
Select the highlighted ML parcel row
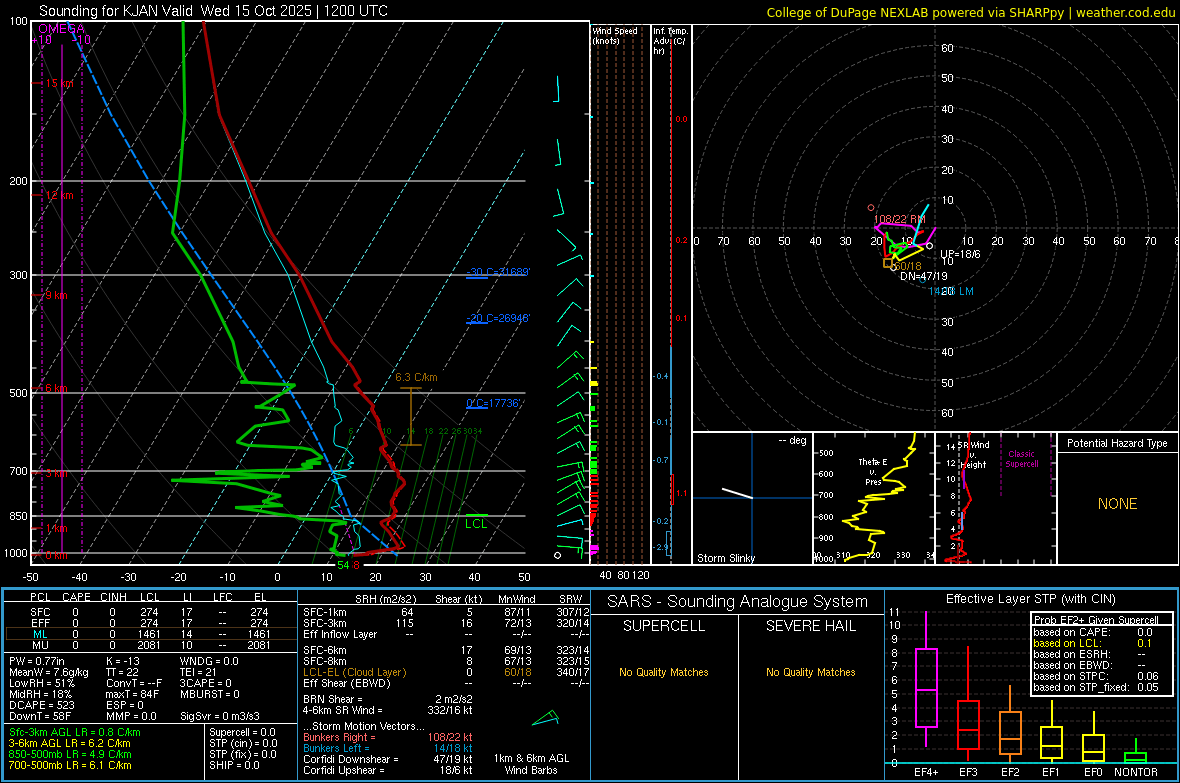point(150,634)
